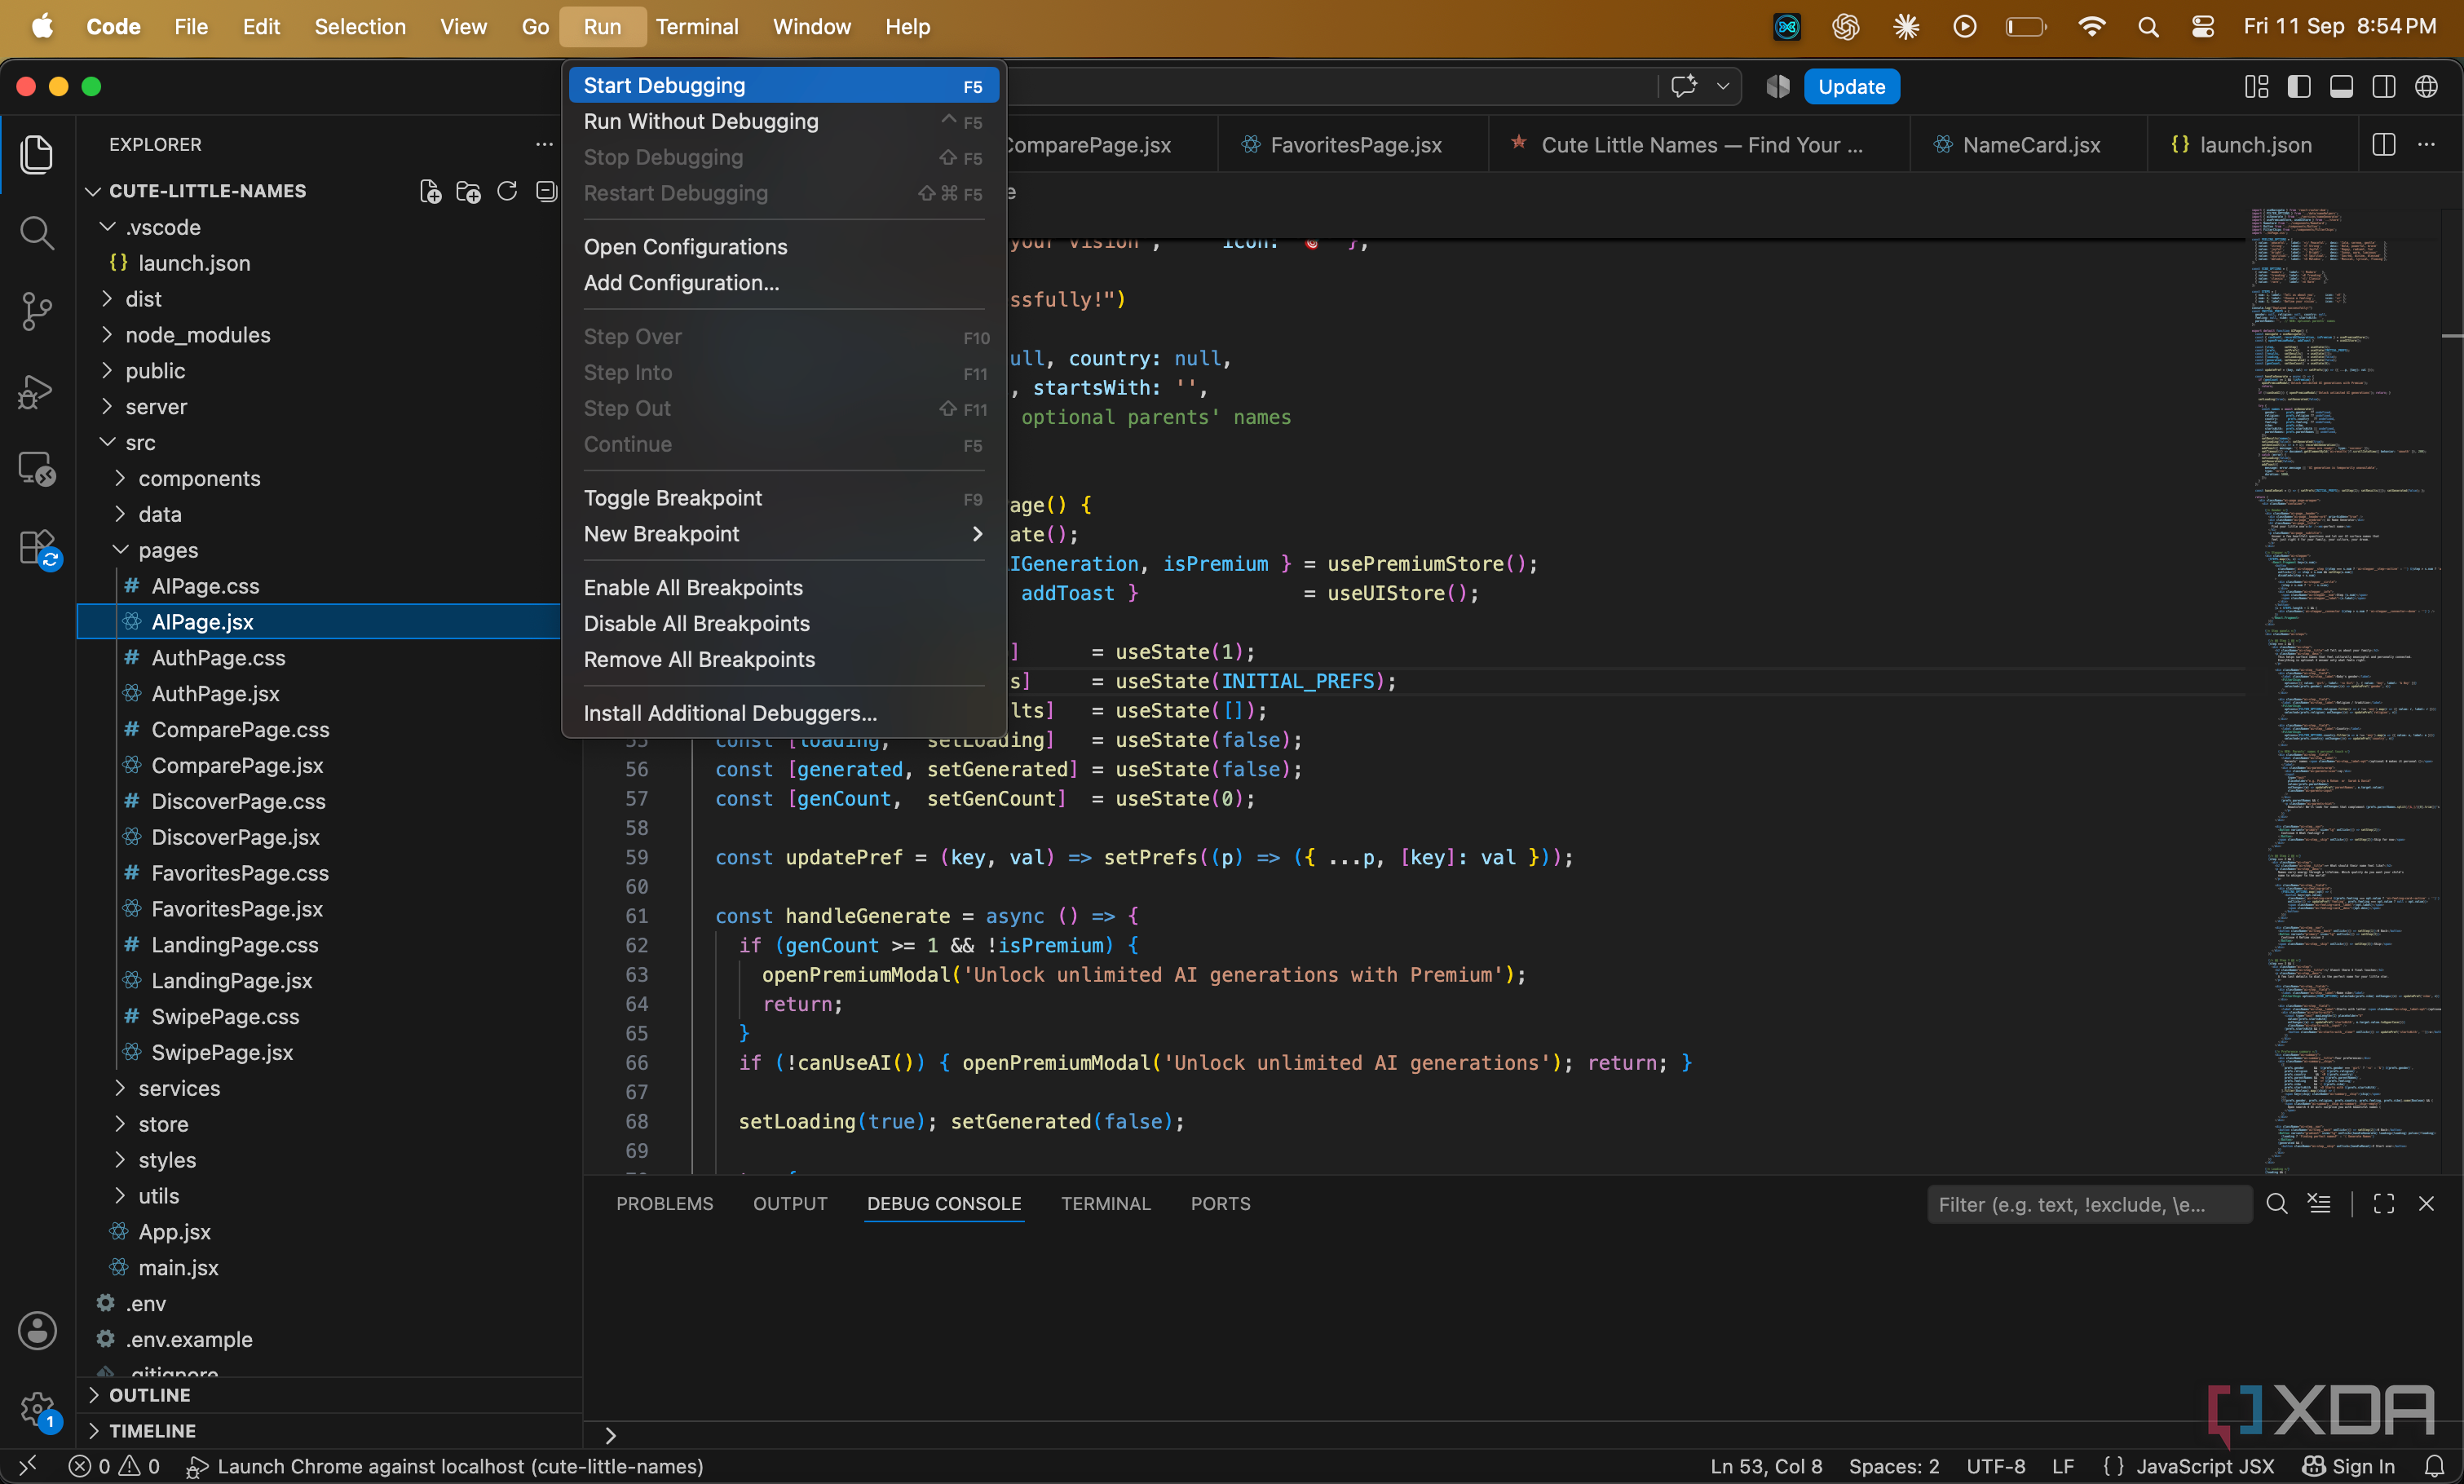Switch to the TERMINAL panel tab

click(1105, 1204)
